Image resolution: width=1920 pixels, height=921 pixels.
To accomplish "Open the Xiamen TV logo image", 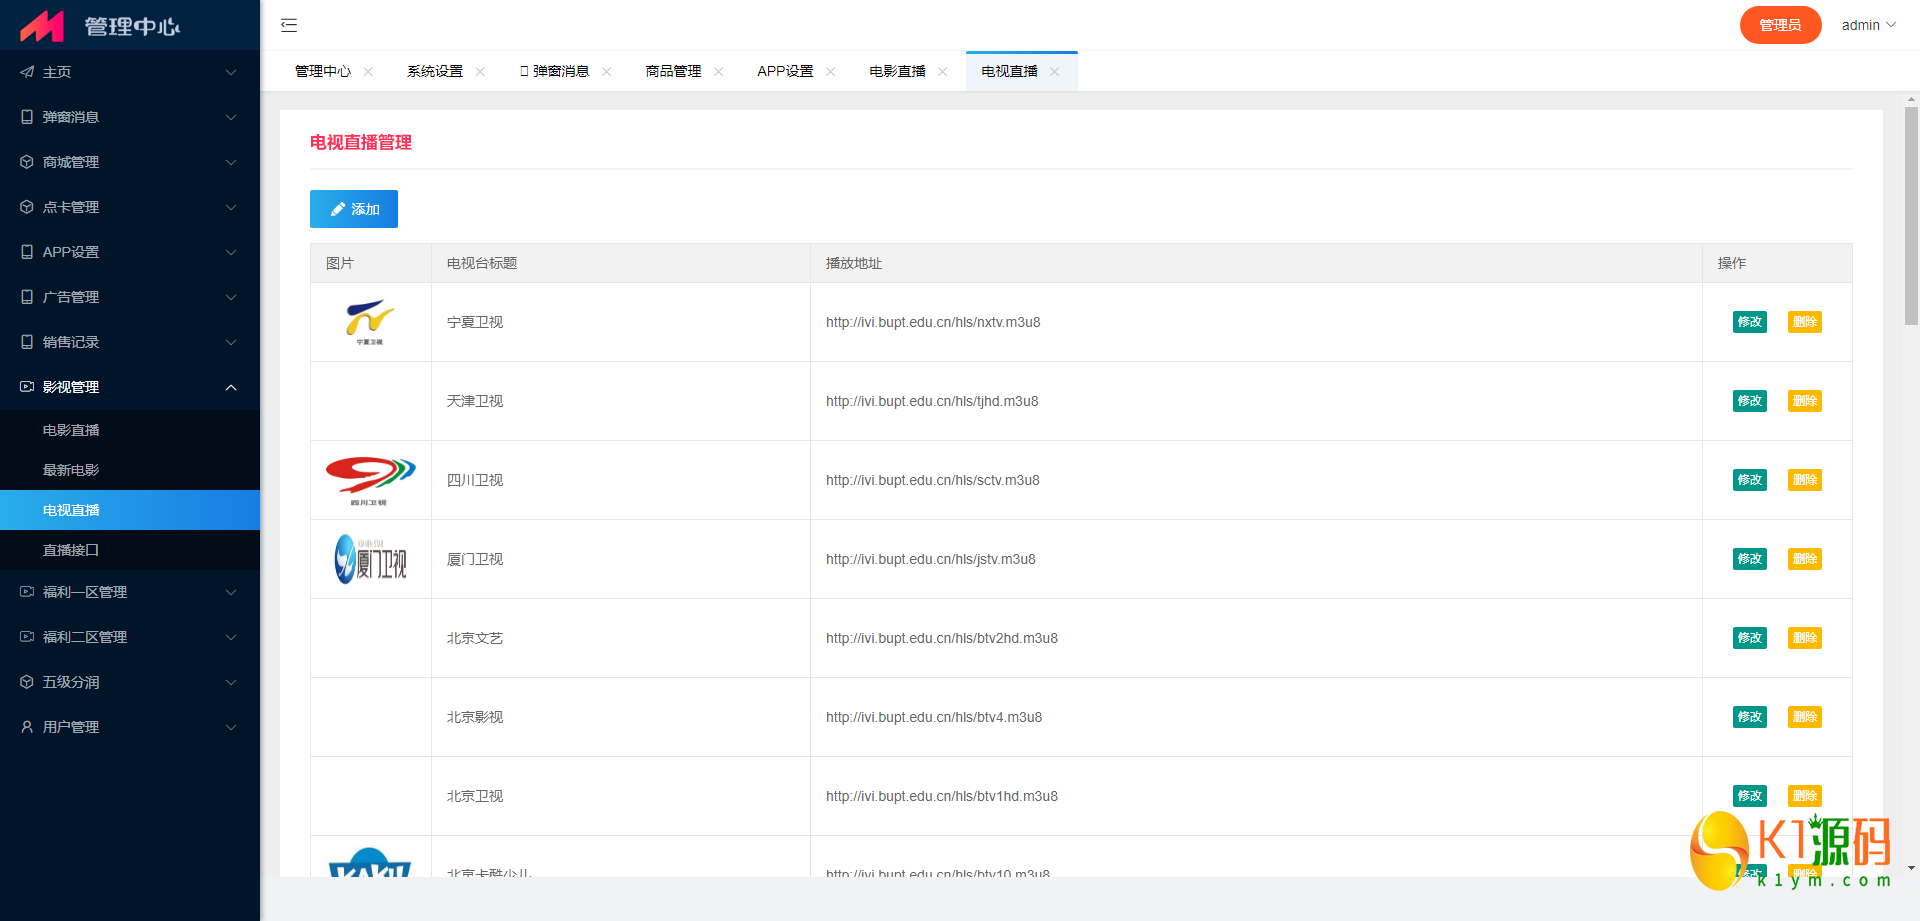I will click(370, 559).
